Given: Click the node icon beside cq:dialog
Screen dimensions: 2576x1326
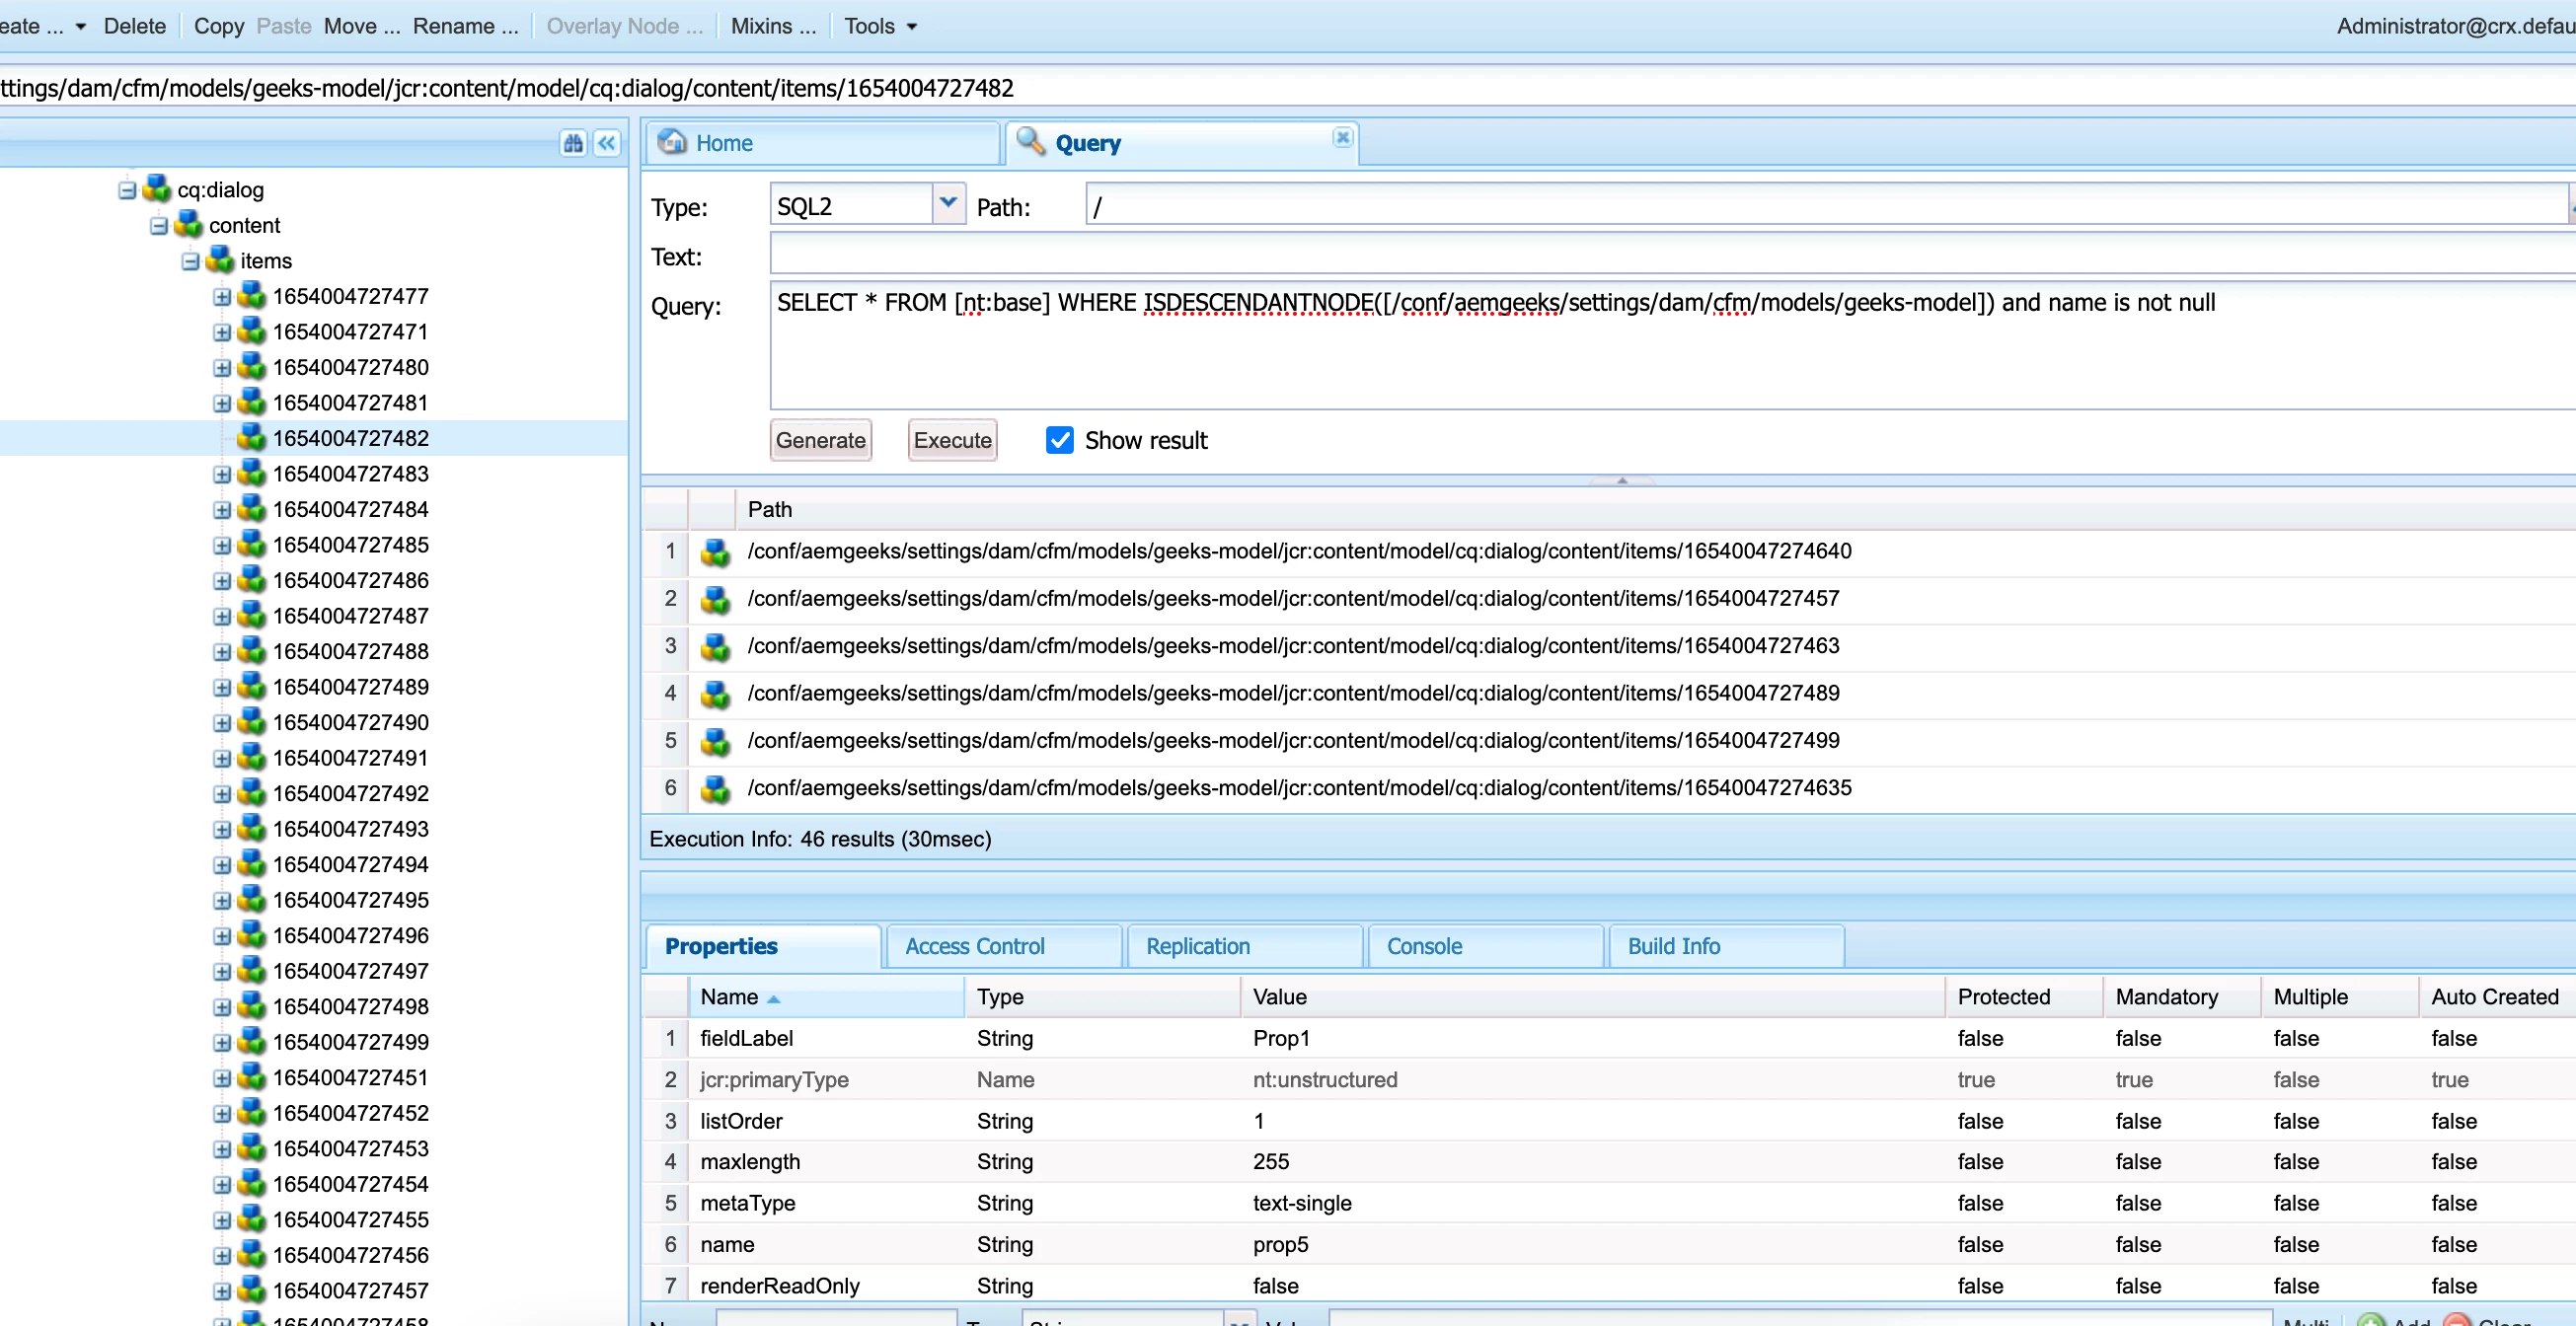Looking at the screenshot, I should click(157, 189).
